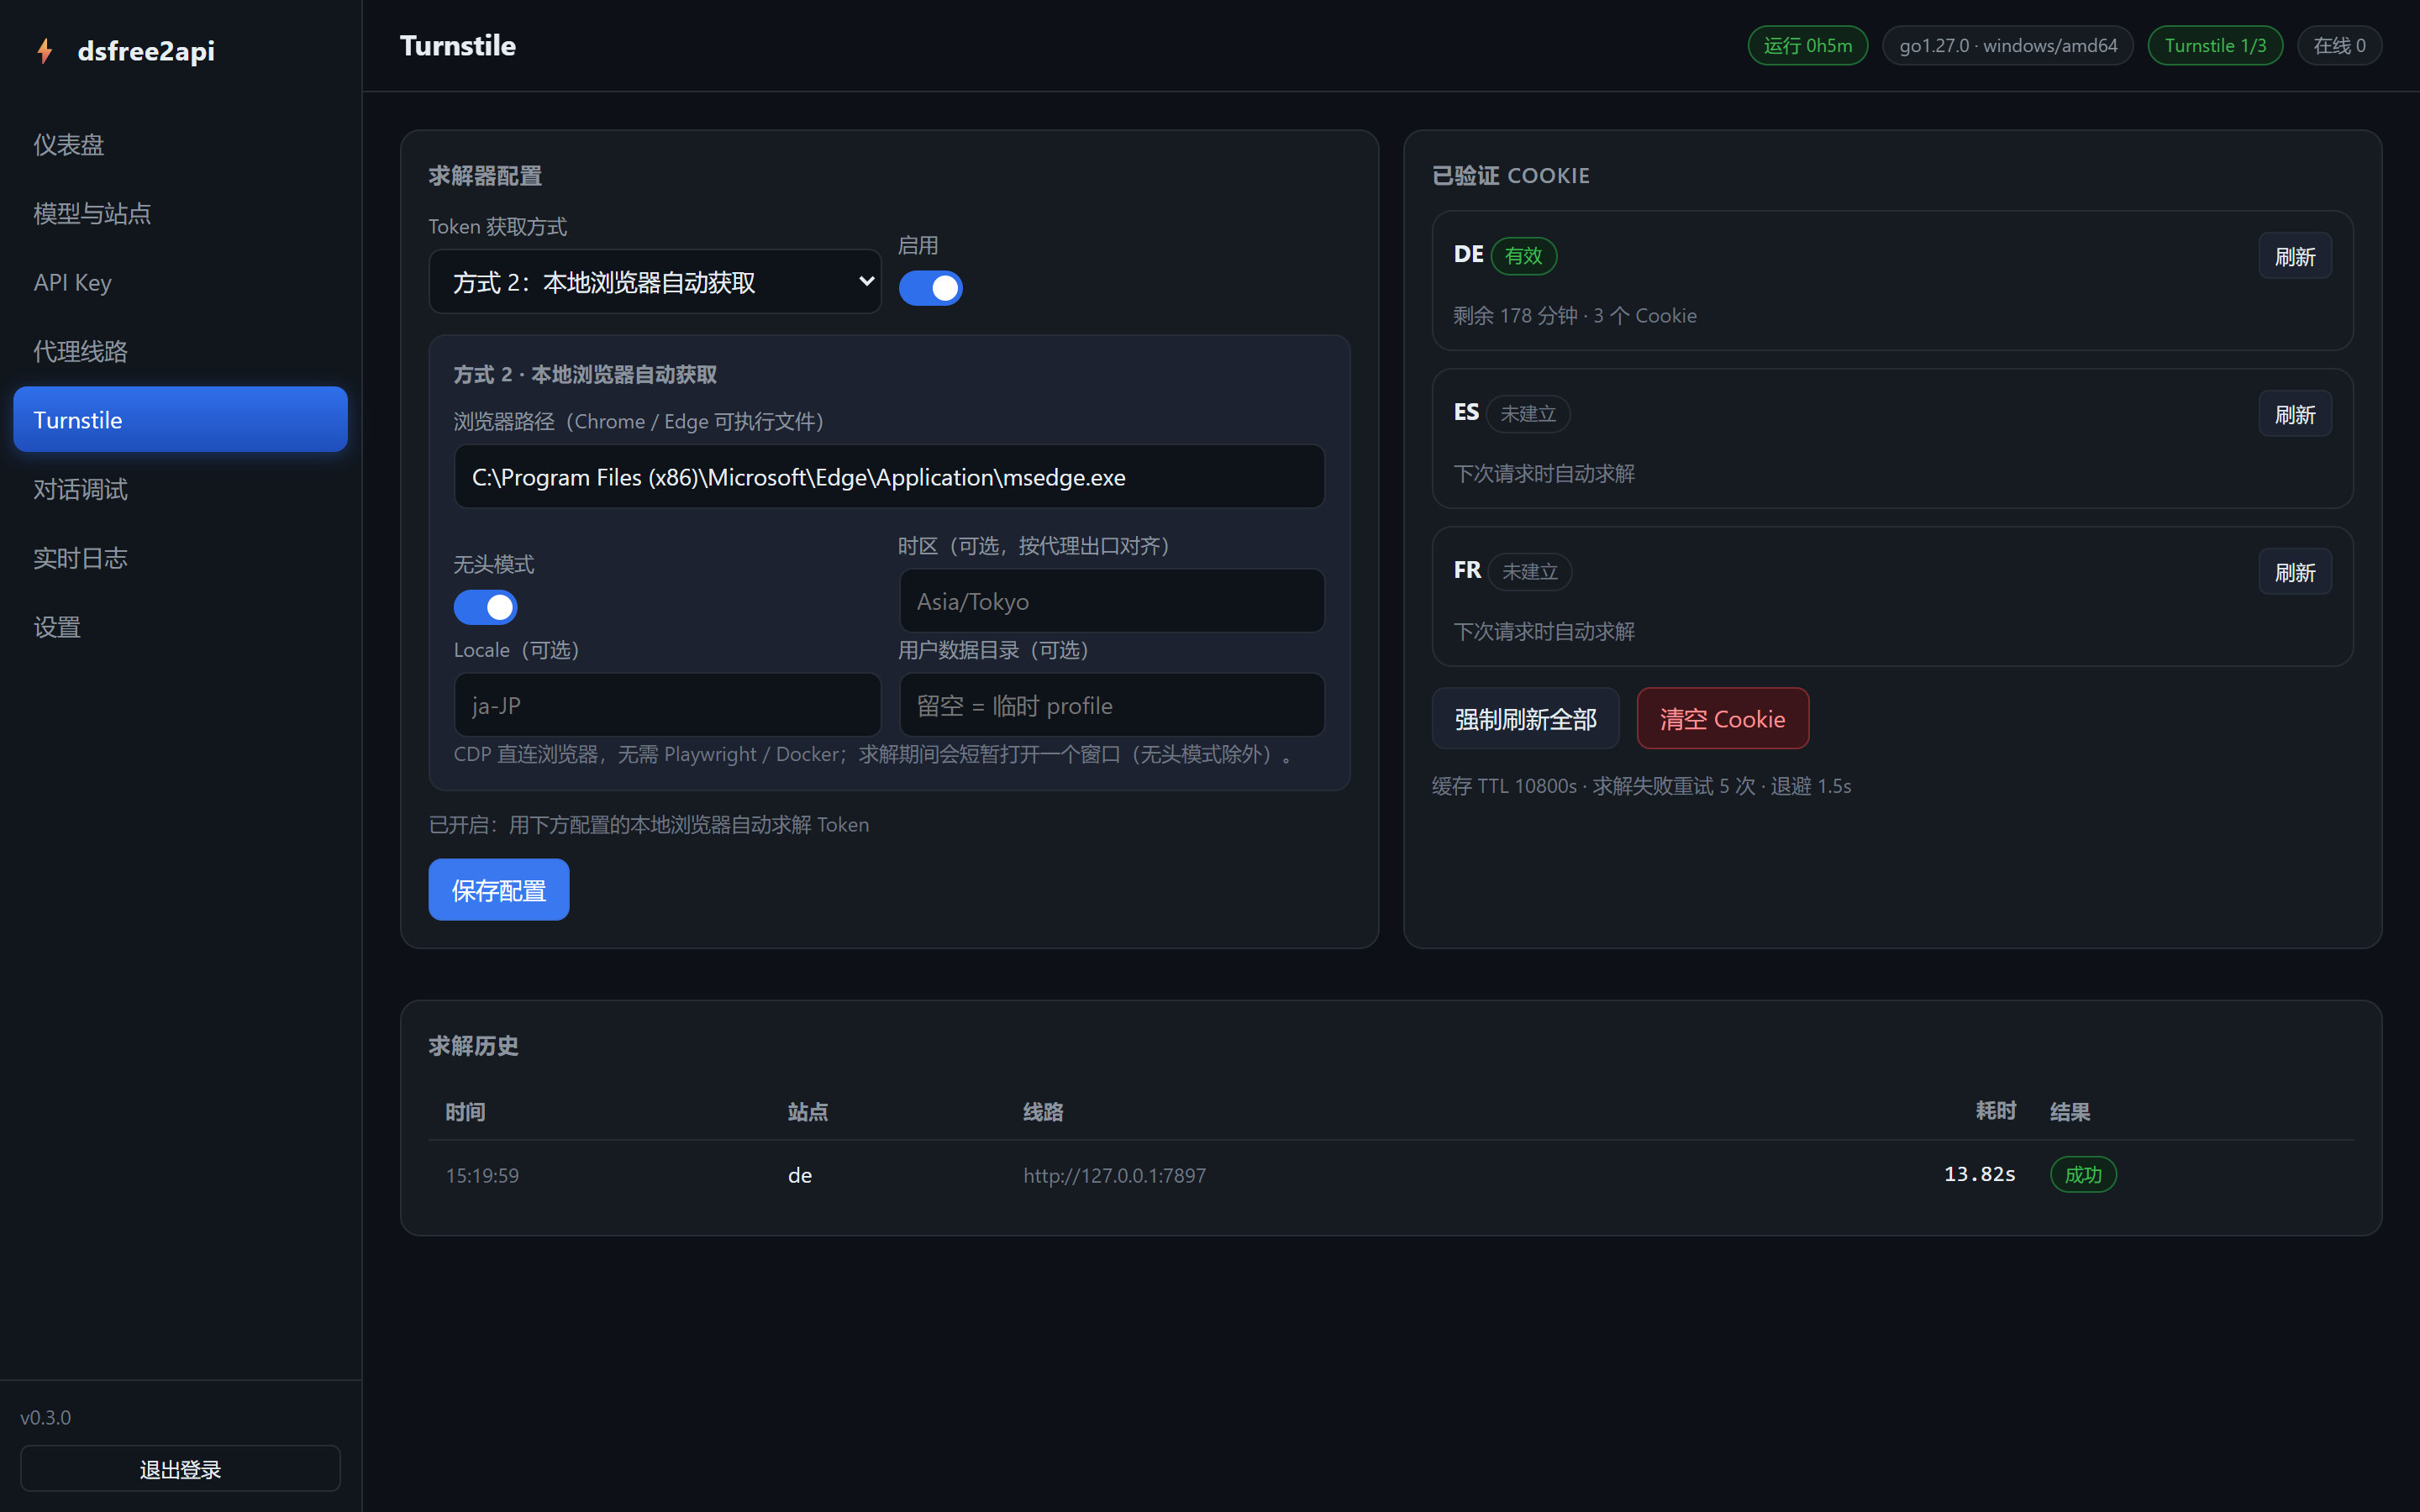This screenshot has width=2420, height=1512.
Task: Click the 13.82s duration value
Action: pos(1979,1175)
